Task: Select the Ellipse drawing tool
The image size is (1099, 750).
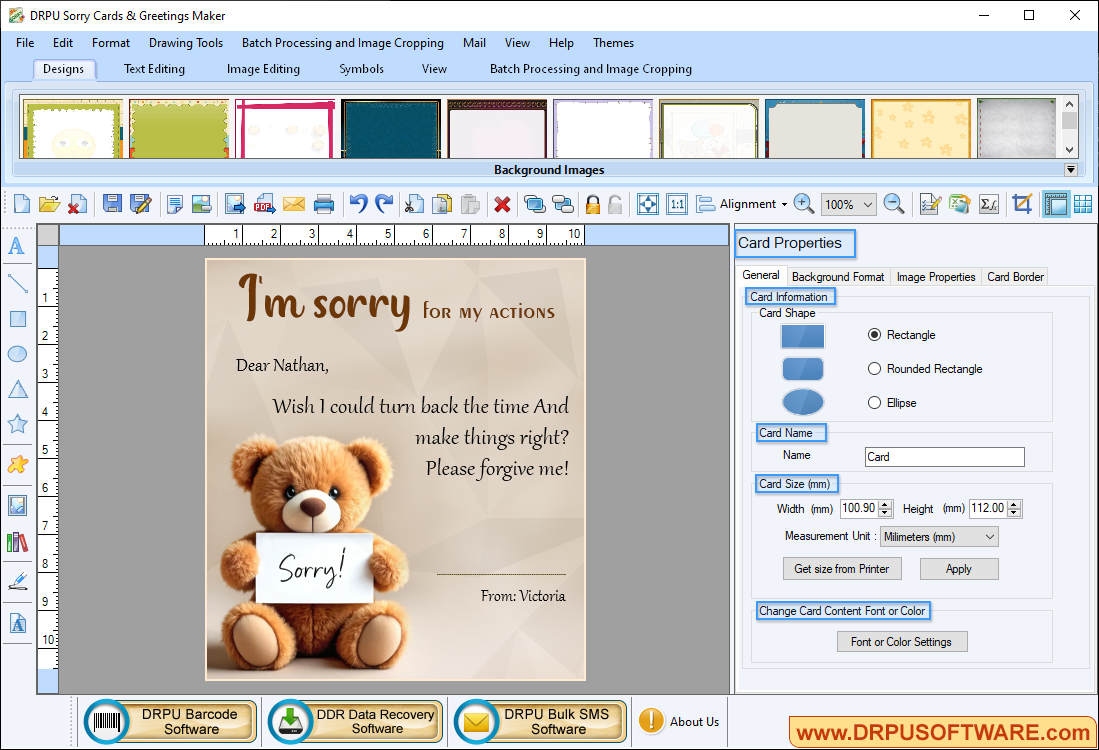Action: (16, 354)
